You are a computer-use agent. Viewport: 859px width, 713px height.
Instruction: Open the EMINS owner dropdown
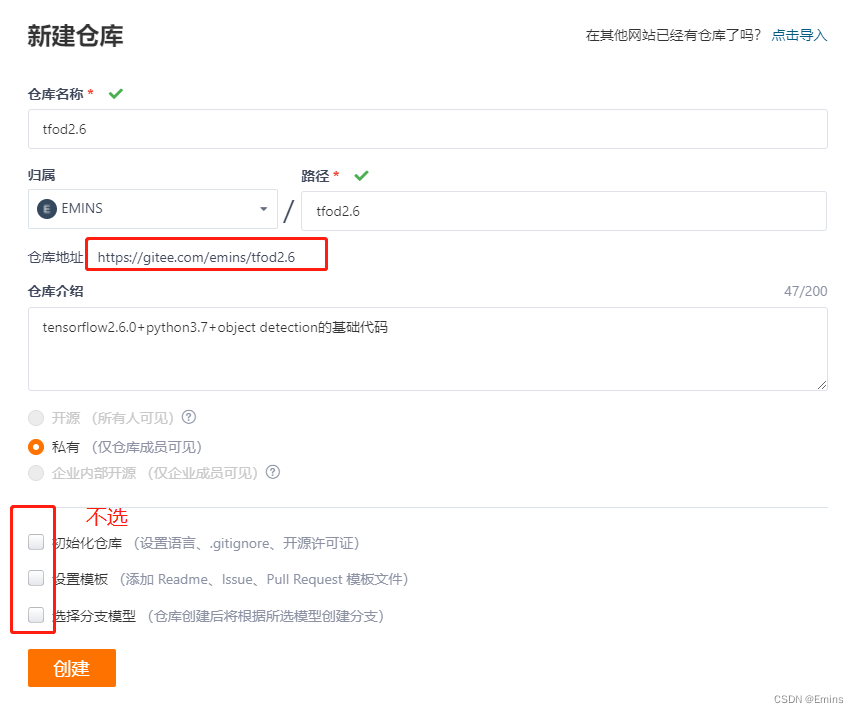tap(152, 209)
